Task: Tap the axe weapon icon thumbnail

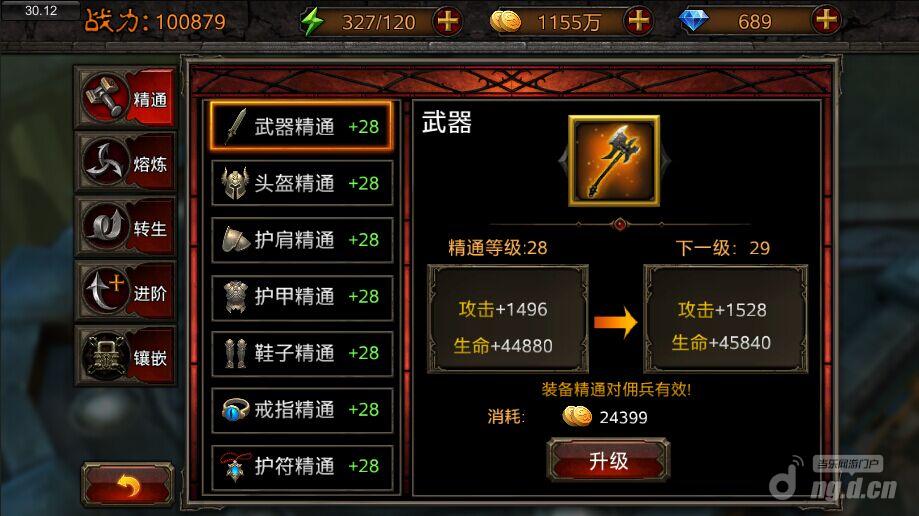Action: pos(614,161)
